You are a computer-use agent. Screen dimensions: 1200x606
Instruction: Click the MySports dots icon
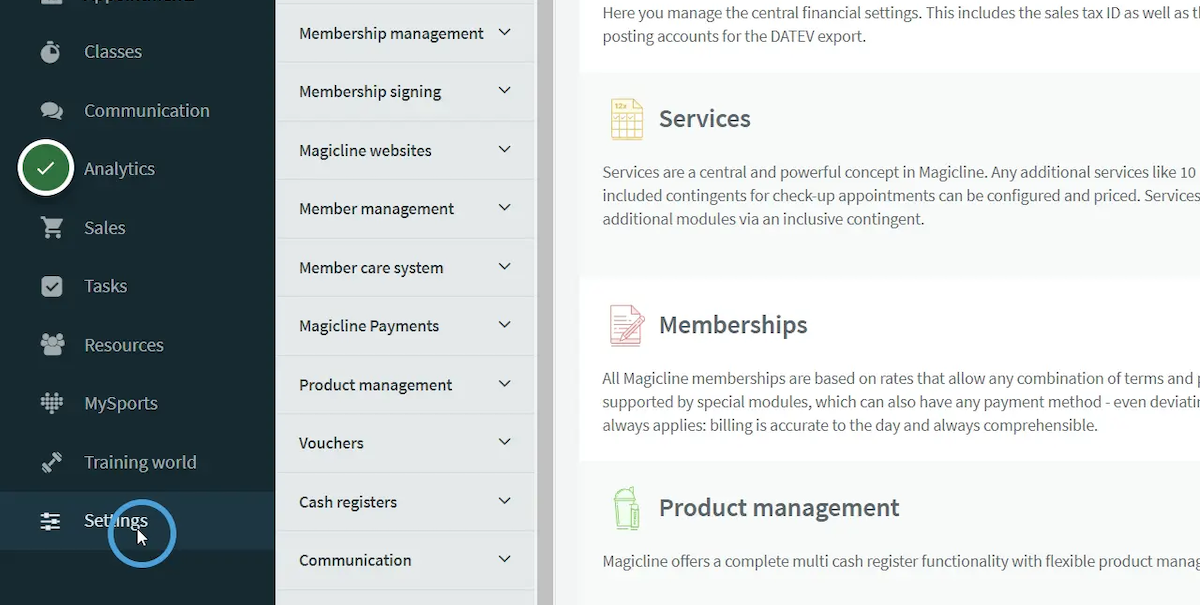pyautogui.click(x=51, y=403)
